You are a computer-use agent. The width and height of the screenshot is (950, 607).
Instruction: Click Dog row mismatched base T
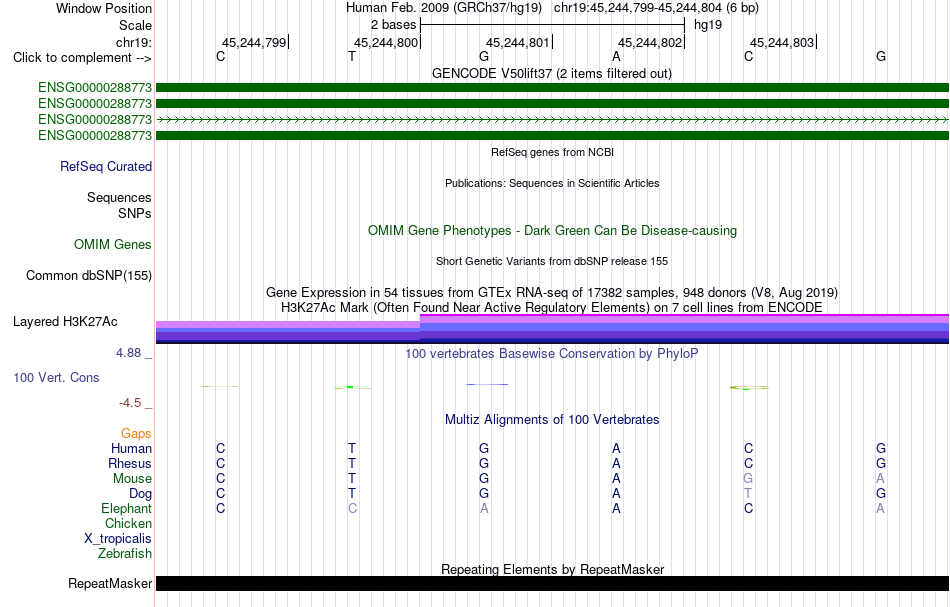748,494
